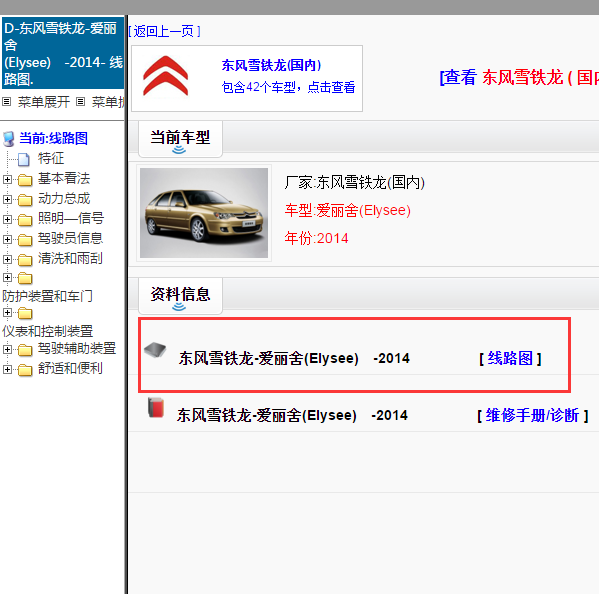Click the folder icon beside 舒适和便利
599x594 pixels.
pos(25,370)
